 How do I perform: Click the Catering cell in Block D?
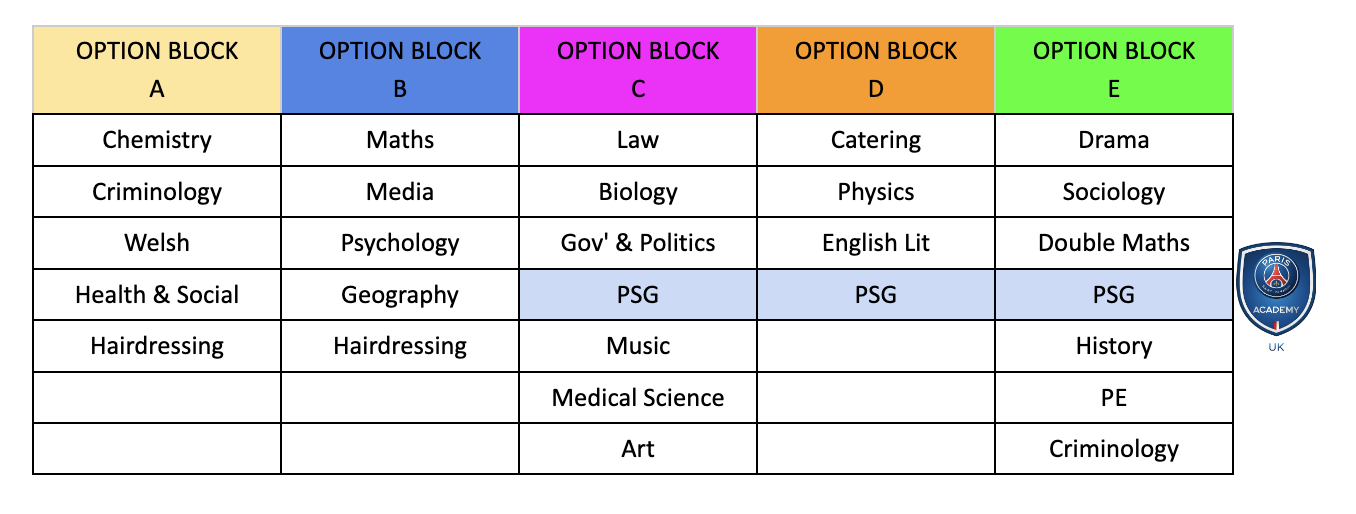pos(876,140)
